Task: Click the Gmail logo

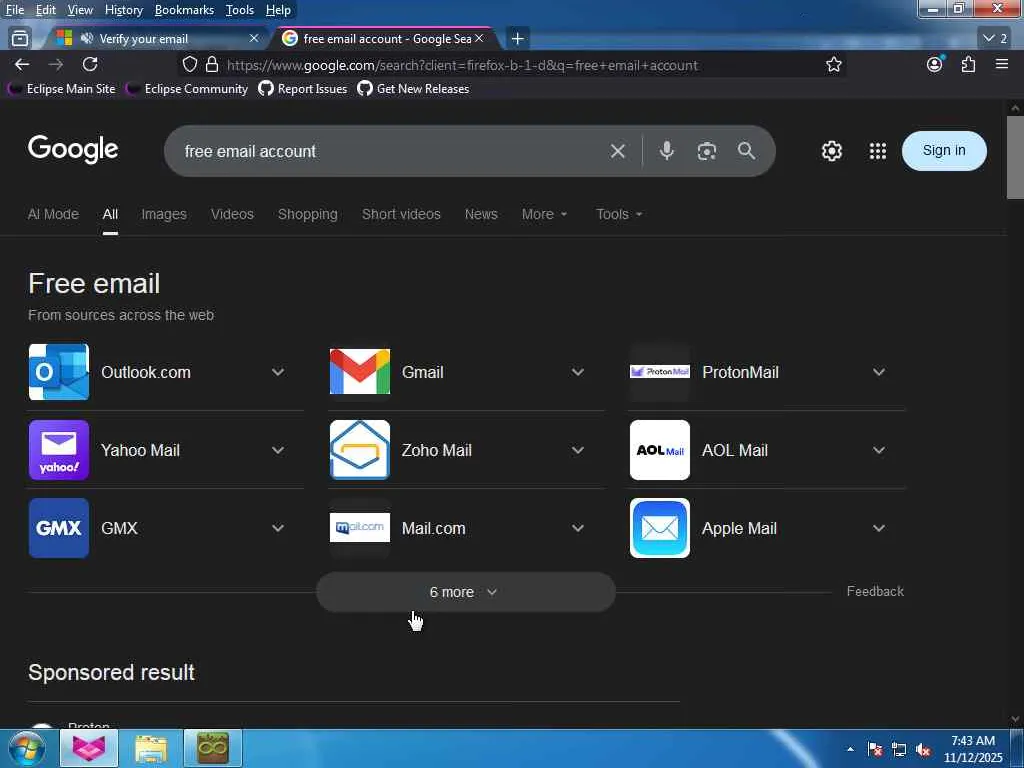Action: (360, 372)
